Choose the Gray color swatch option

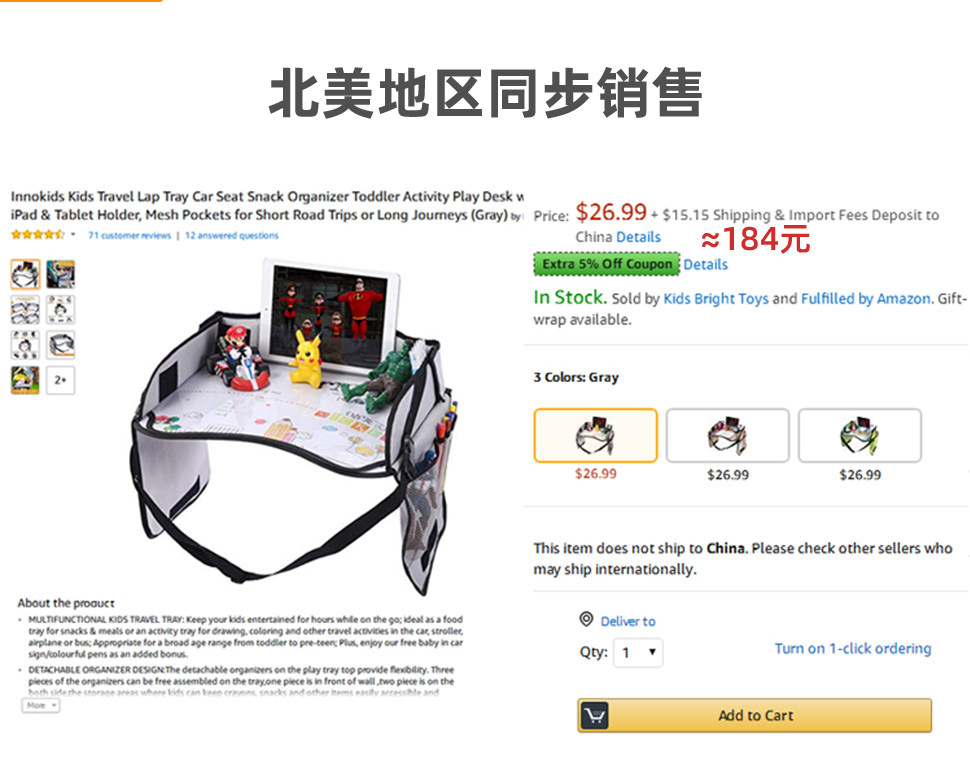(x=595, y=435)
